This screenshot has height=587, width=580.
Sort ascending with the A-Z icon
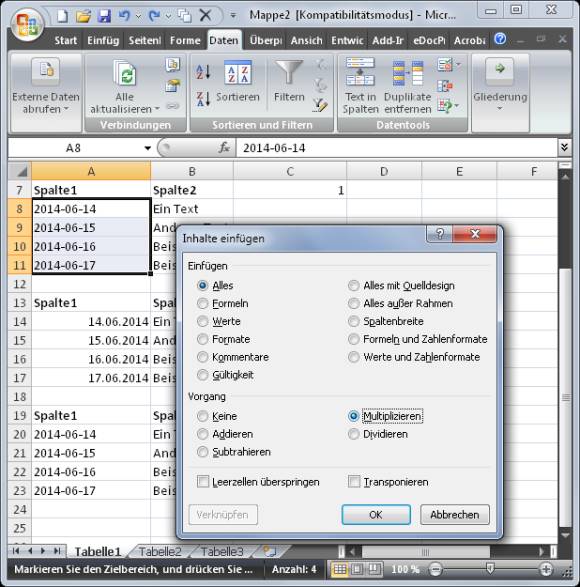(x=203, y=72)
